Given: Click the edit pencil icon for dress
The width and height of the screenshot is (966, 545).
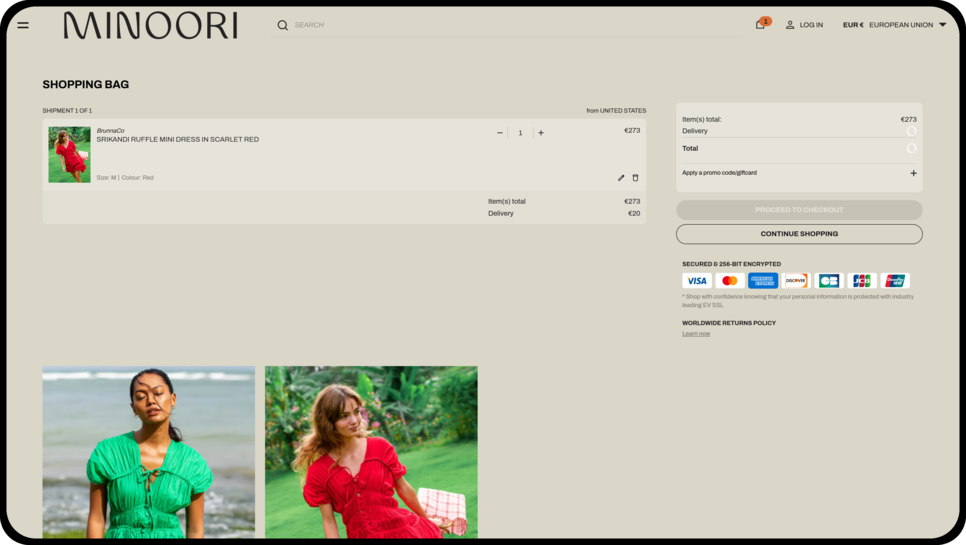Looking at the screenshot, I should point(621,178).
